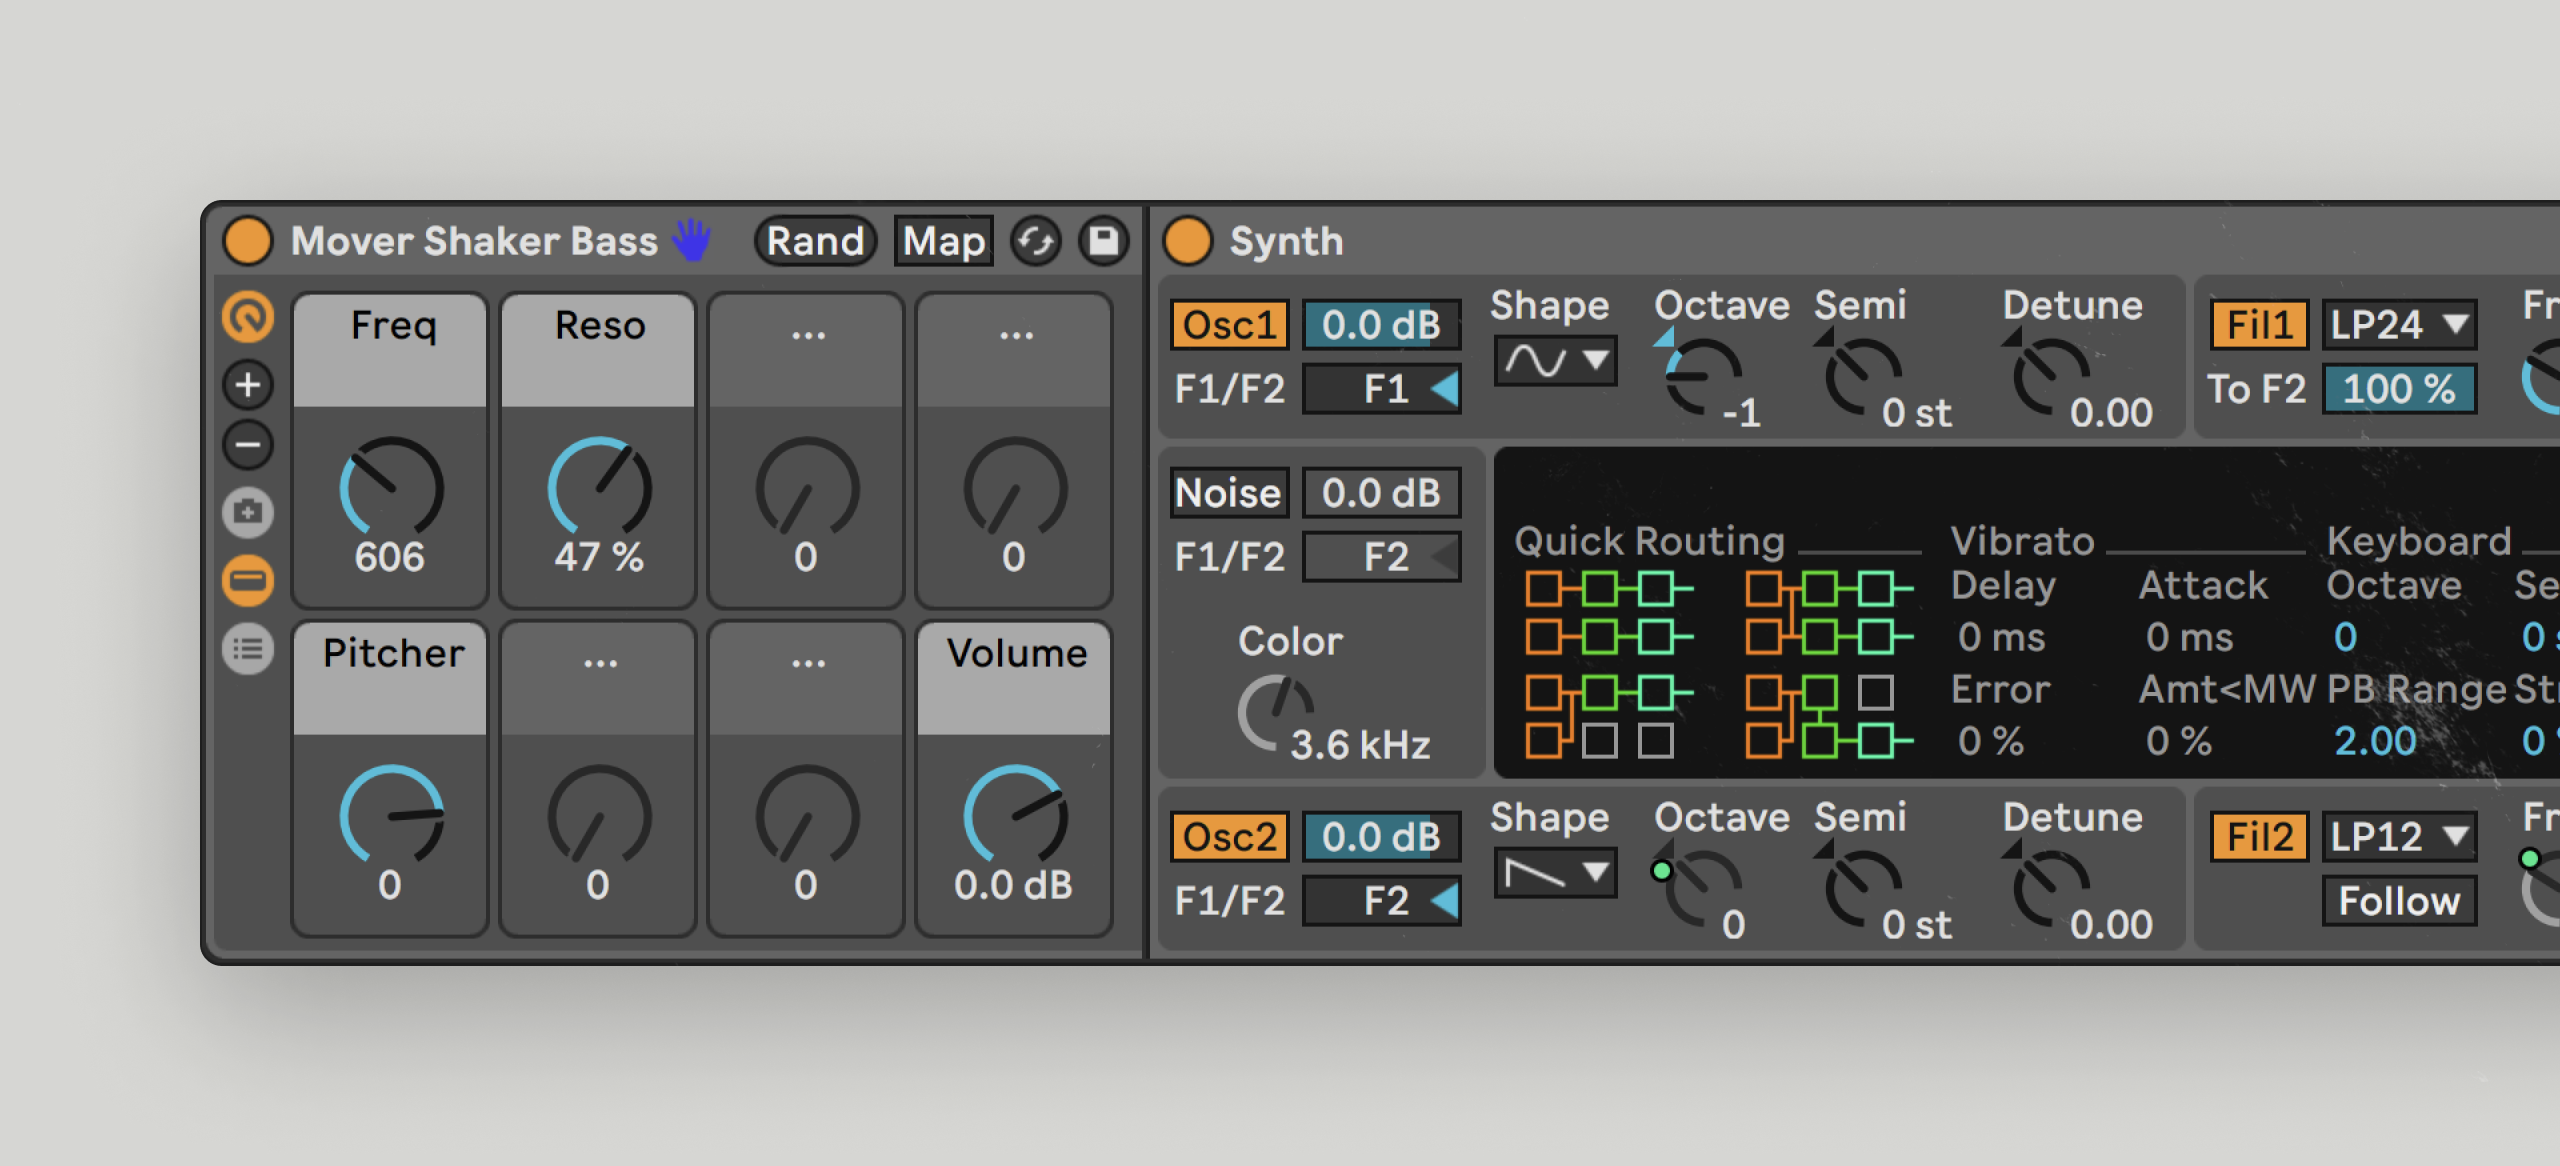
Task: Click the plus icon in rack sidebar
Action: tap(248, 385)
